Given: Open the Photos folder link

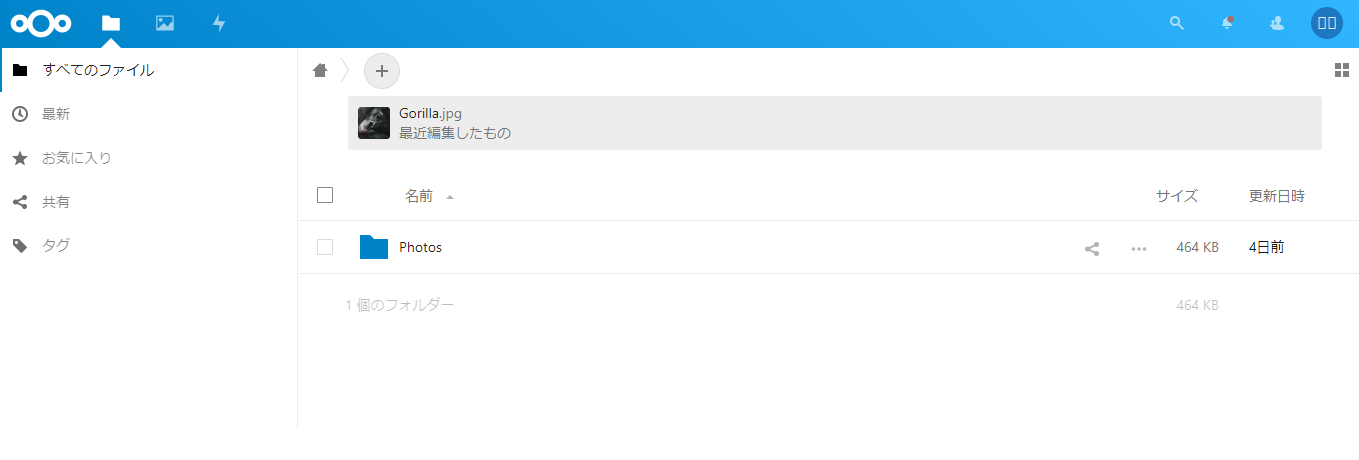Looking at the screenshot, I should pos(420,247).
